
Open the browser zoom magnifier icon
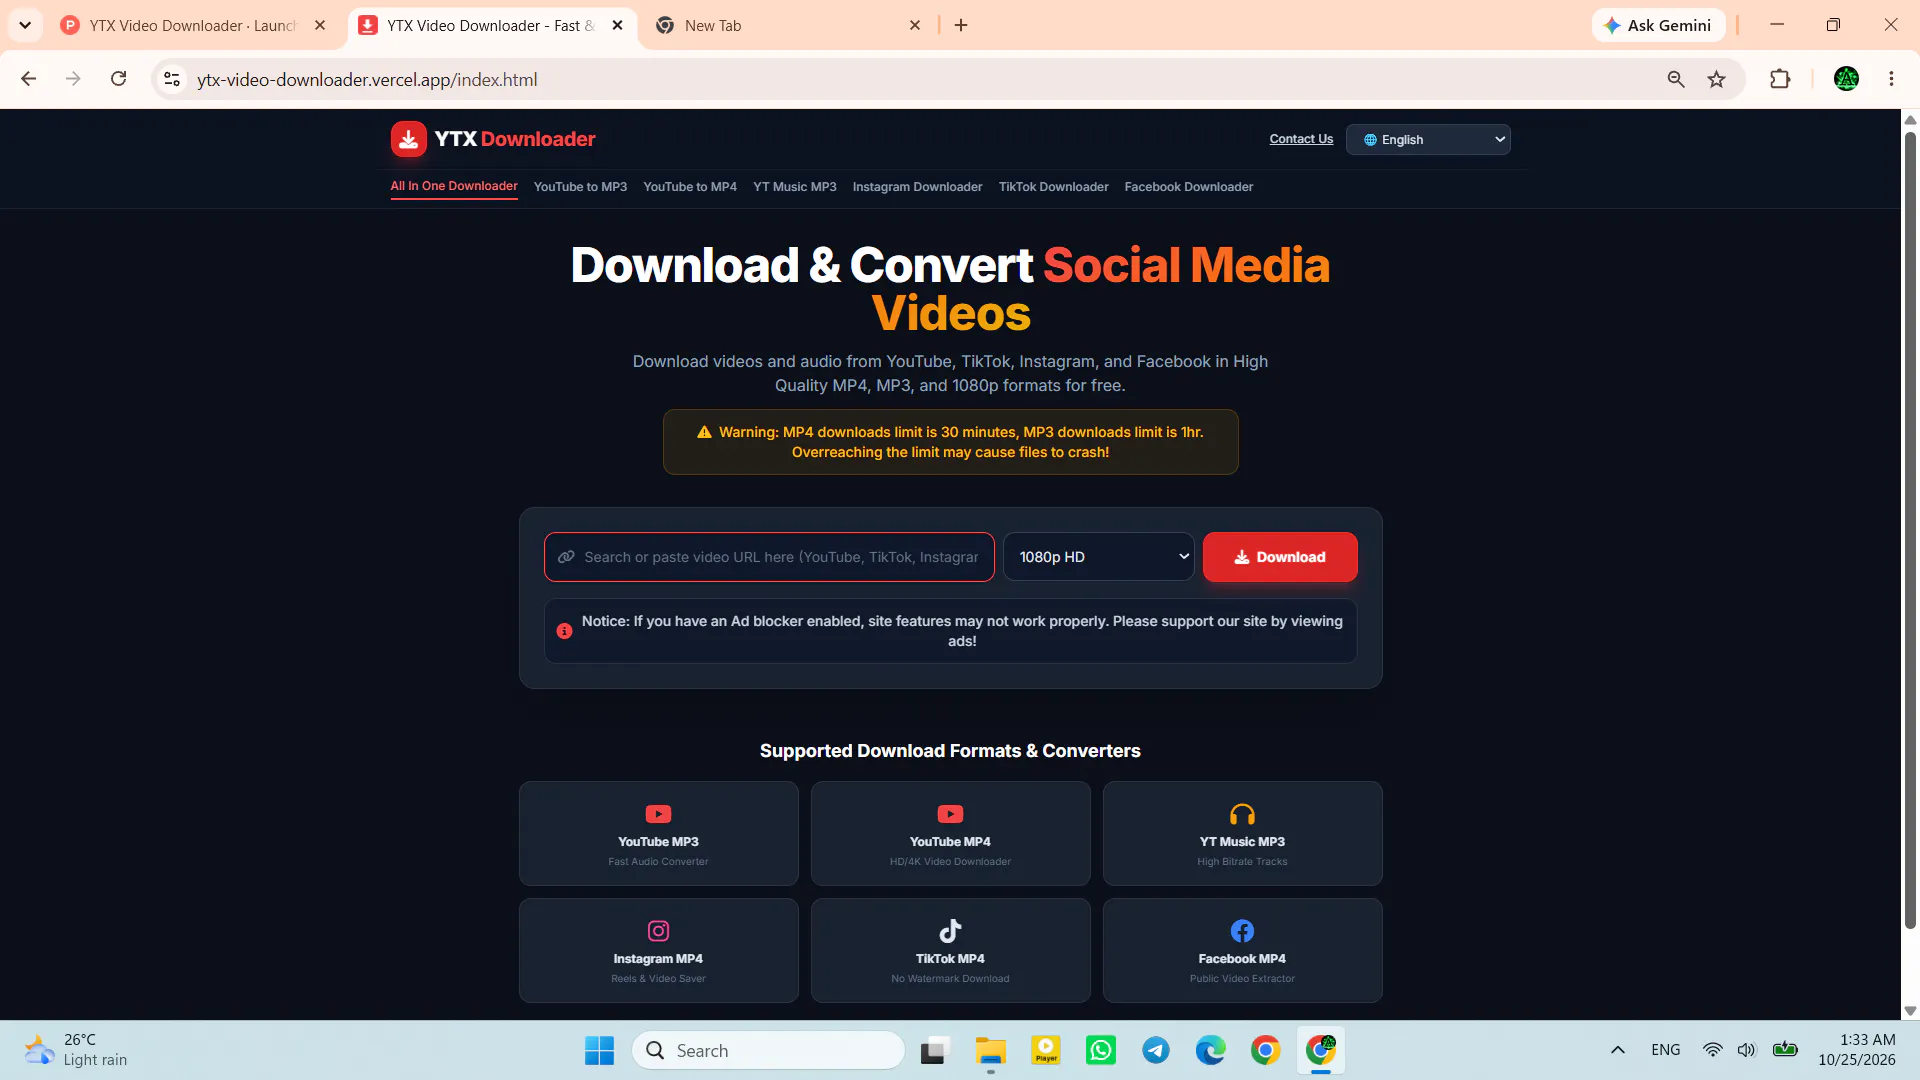pos(1676,79)
